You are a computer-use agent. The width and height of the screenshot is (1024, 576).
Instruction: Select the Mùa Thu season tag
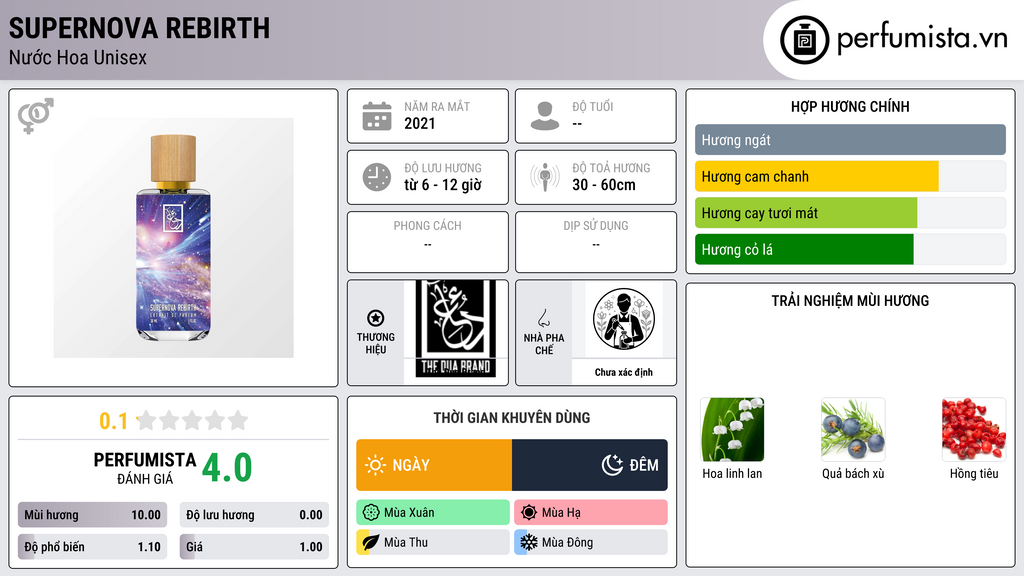tap(433, 542)
